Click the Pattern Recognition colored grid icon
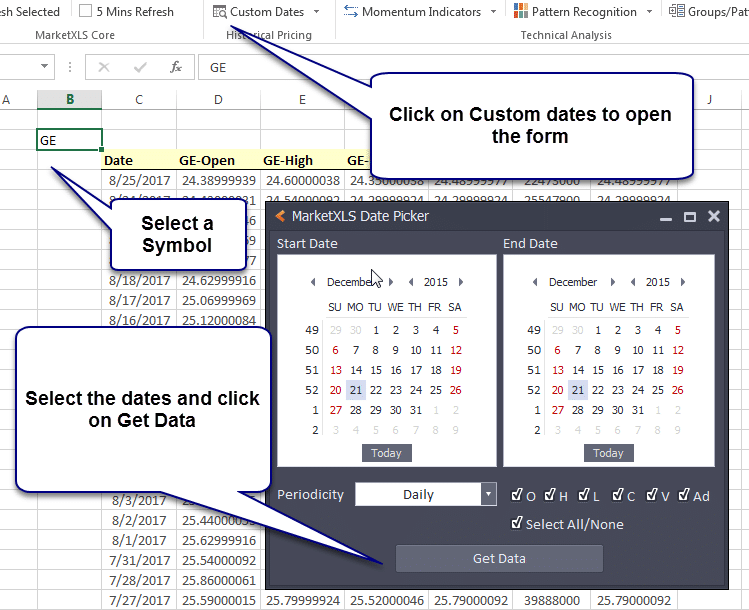 [x=521, y=11]
